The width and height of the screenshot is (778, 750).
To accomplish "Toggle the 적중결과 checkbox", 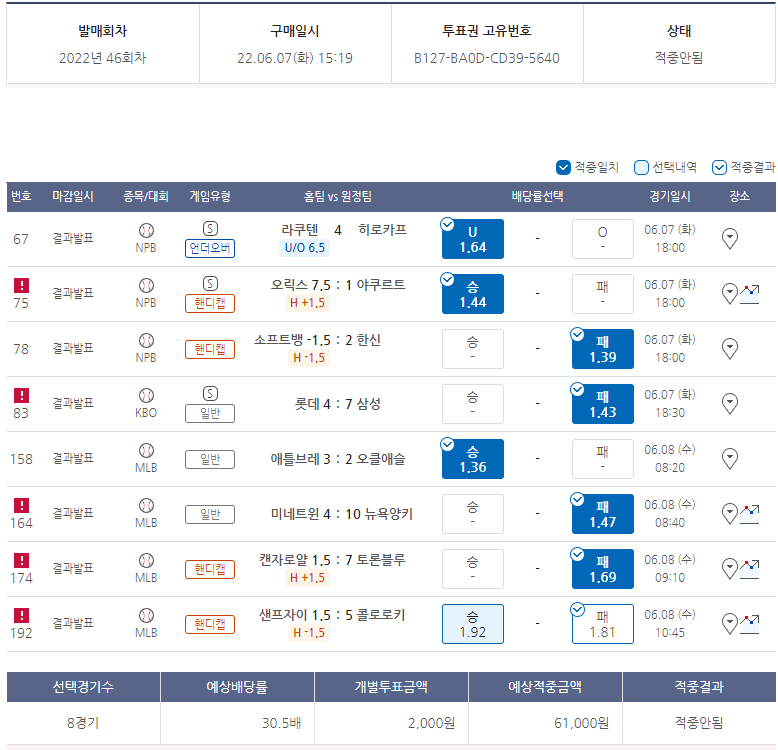I will (x=719, y=168).
